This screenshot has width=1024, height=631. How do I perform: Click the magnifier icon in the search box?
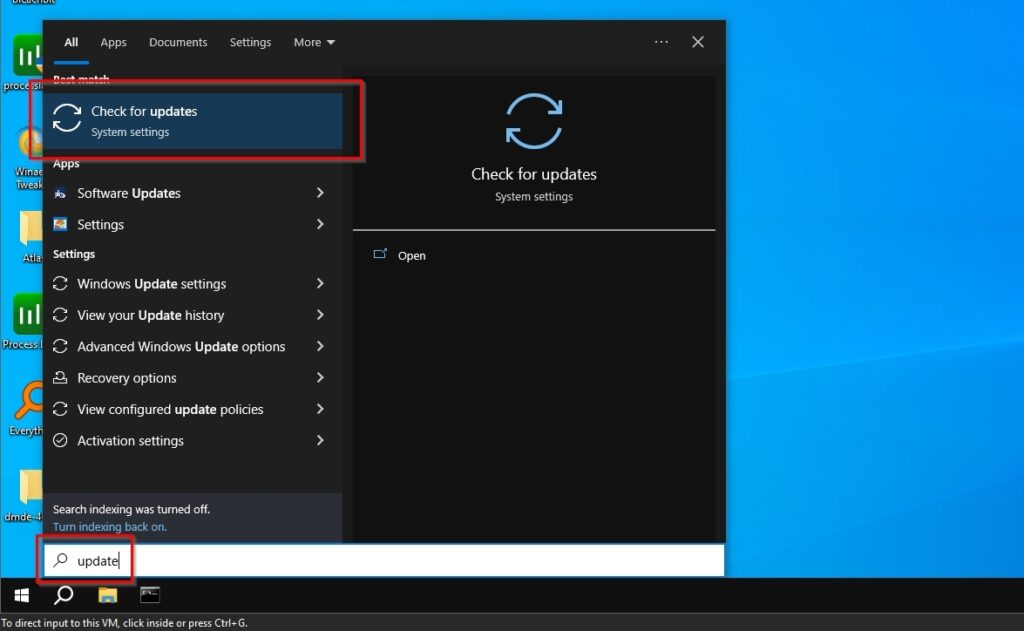[x=62, y=560]
